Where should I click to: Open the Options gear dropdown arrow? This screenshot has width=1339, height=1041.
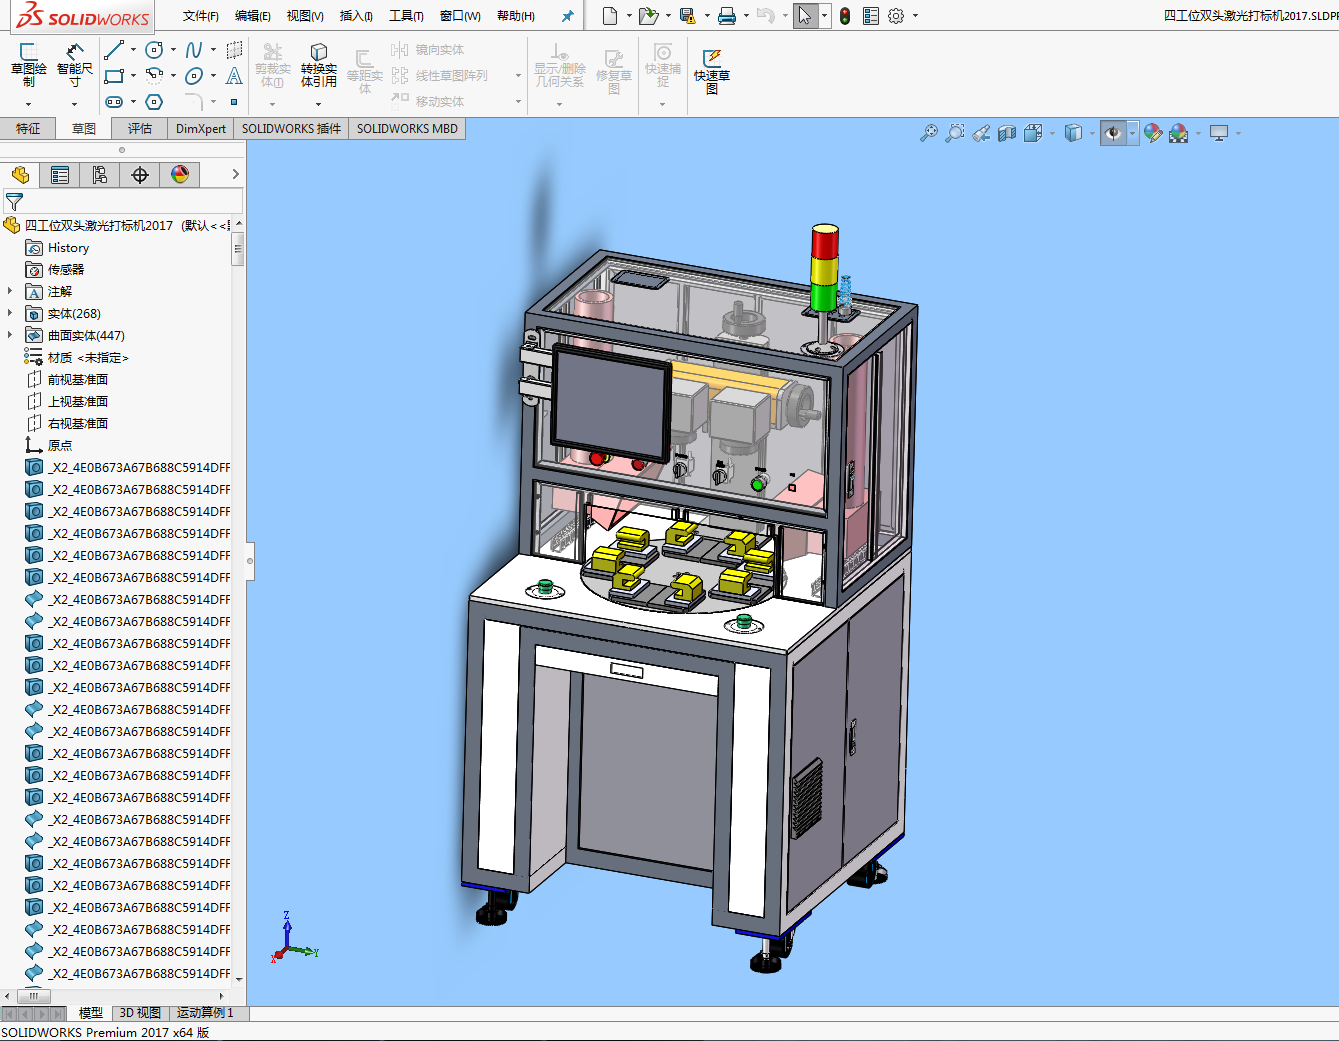coord(915,16)
